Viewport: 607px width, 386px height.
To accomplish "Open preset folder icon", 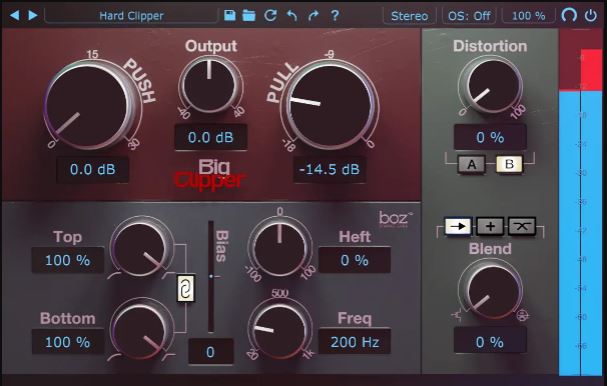I will (x=249, y=15).
